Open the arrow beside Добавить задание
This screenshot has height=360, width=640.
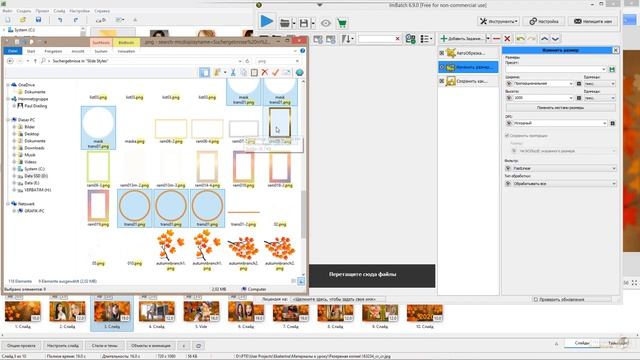(x=488, y=39)
